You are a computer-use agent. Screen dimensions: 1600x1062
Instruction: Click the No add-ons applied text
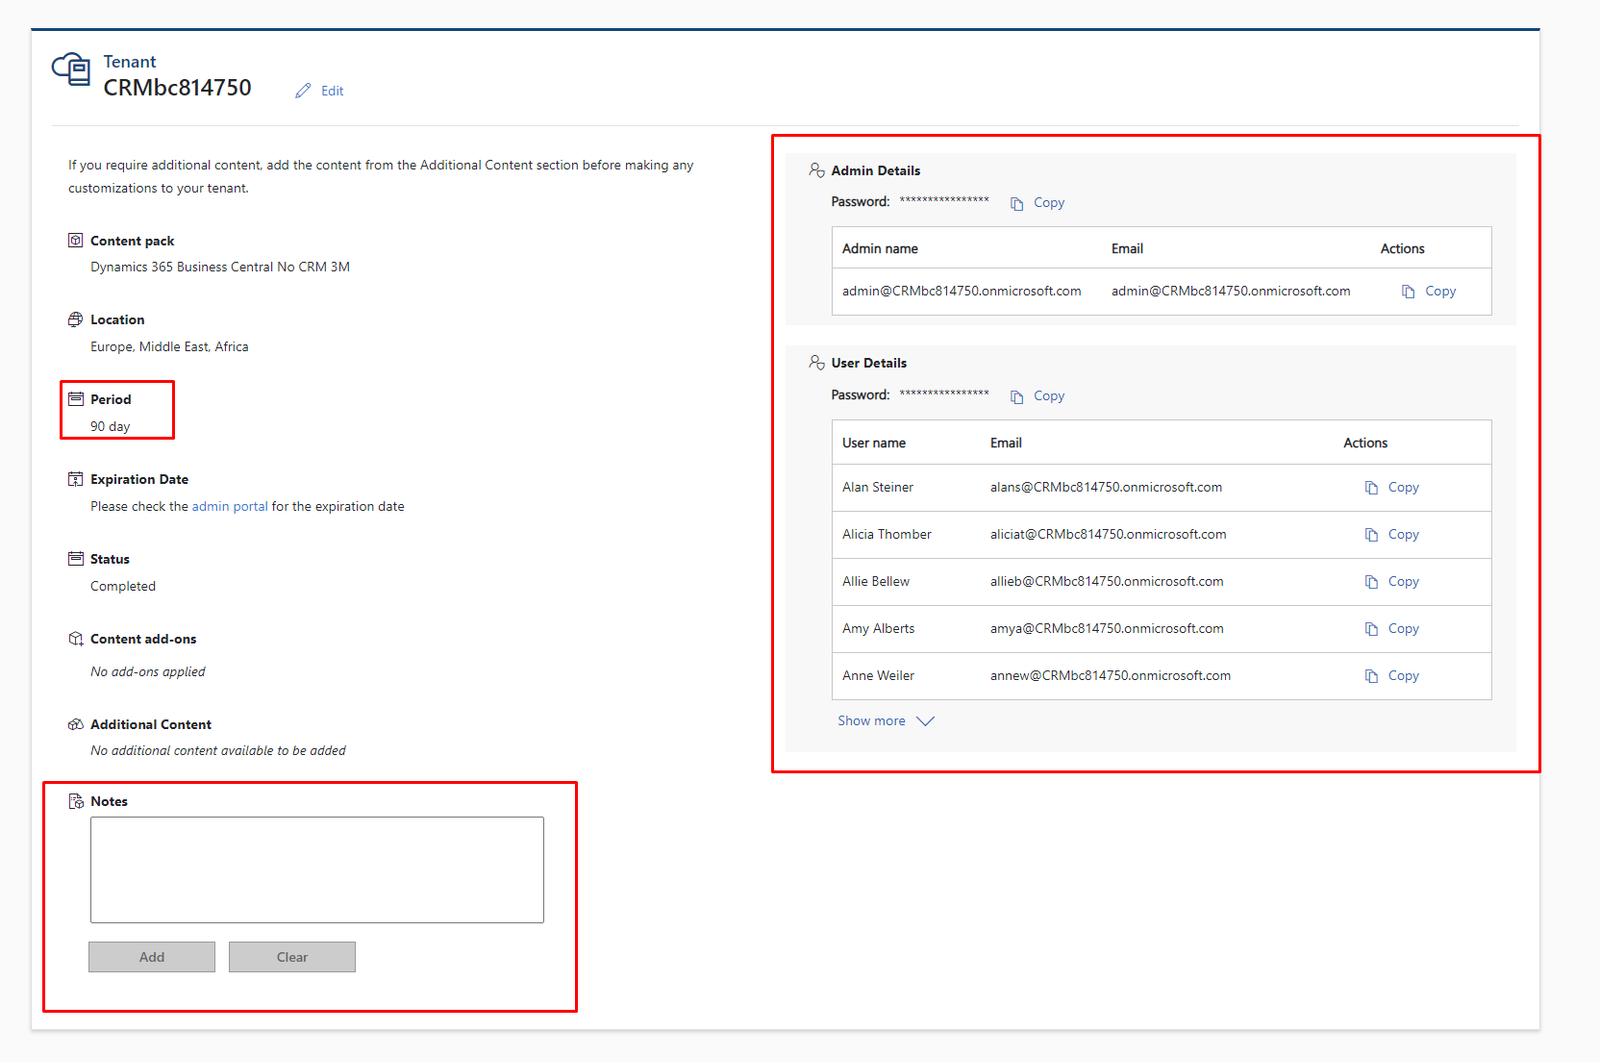(148, 672)
